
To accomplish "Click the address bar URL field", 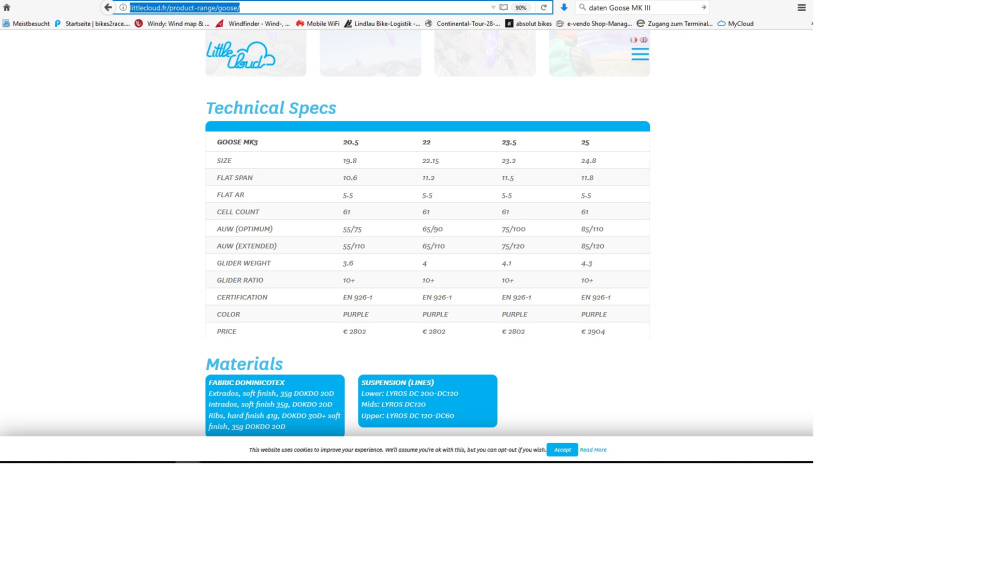I will (x=309, y=8).
